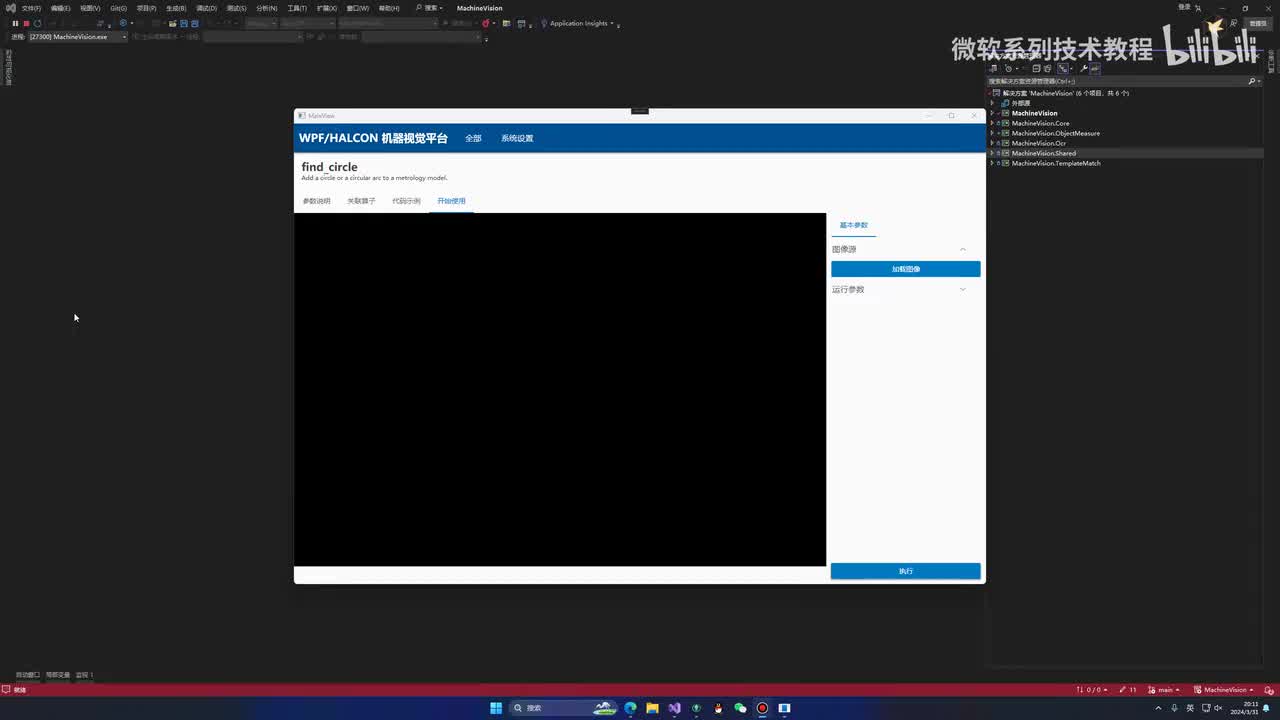Open the 扩展(X) menu
The width and height of the screenshot is (1280, 720).
pos(327,8)
